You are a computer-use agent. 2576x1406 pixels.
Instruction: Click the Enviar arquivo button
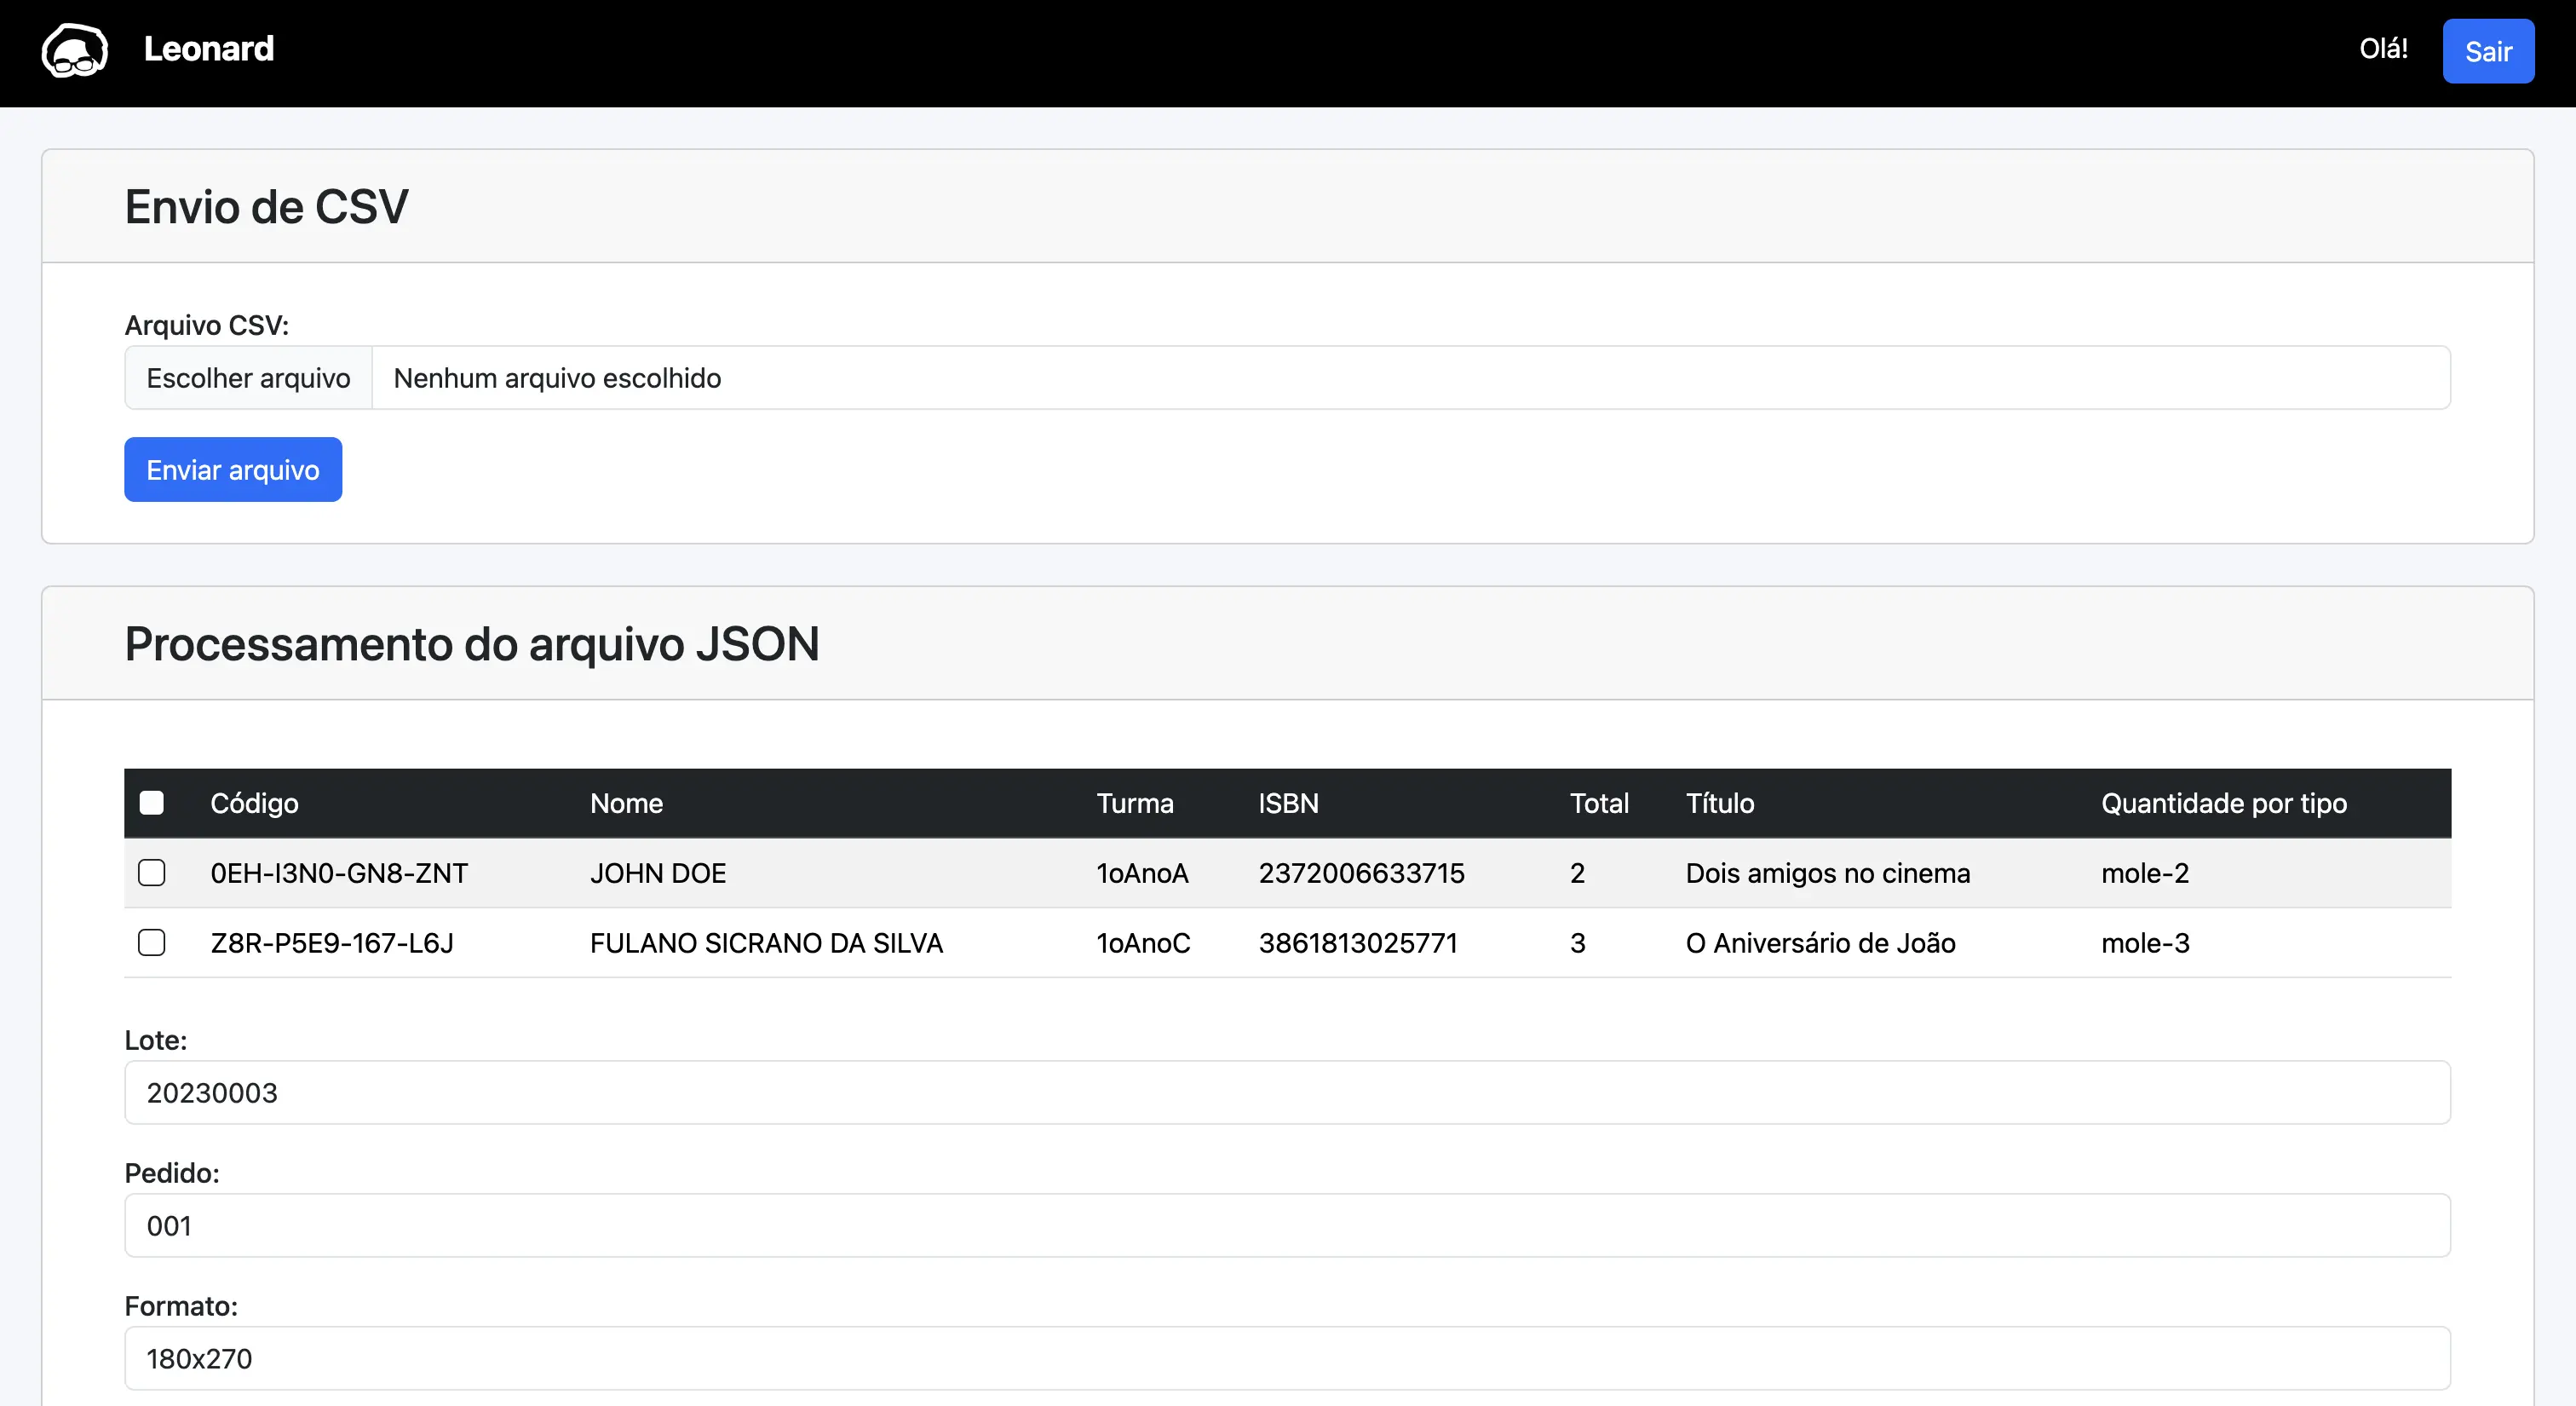tap(233, 469)
